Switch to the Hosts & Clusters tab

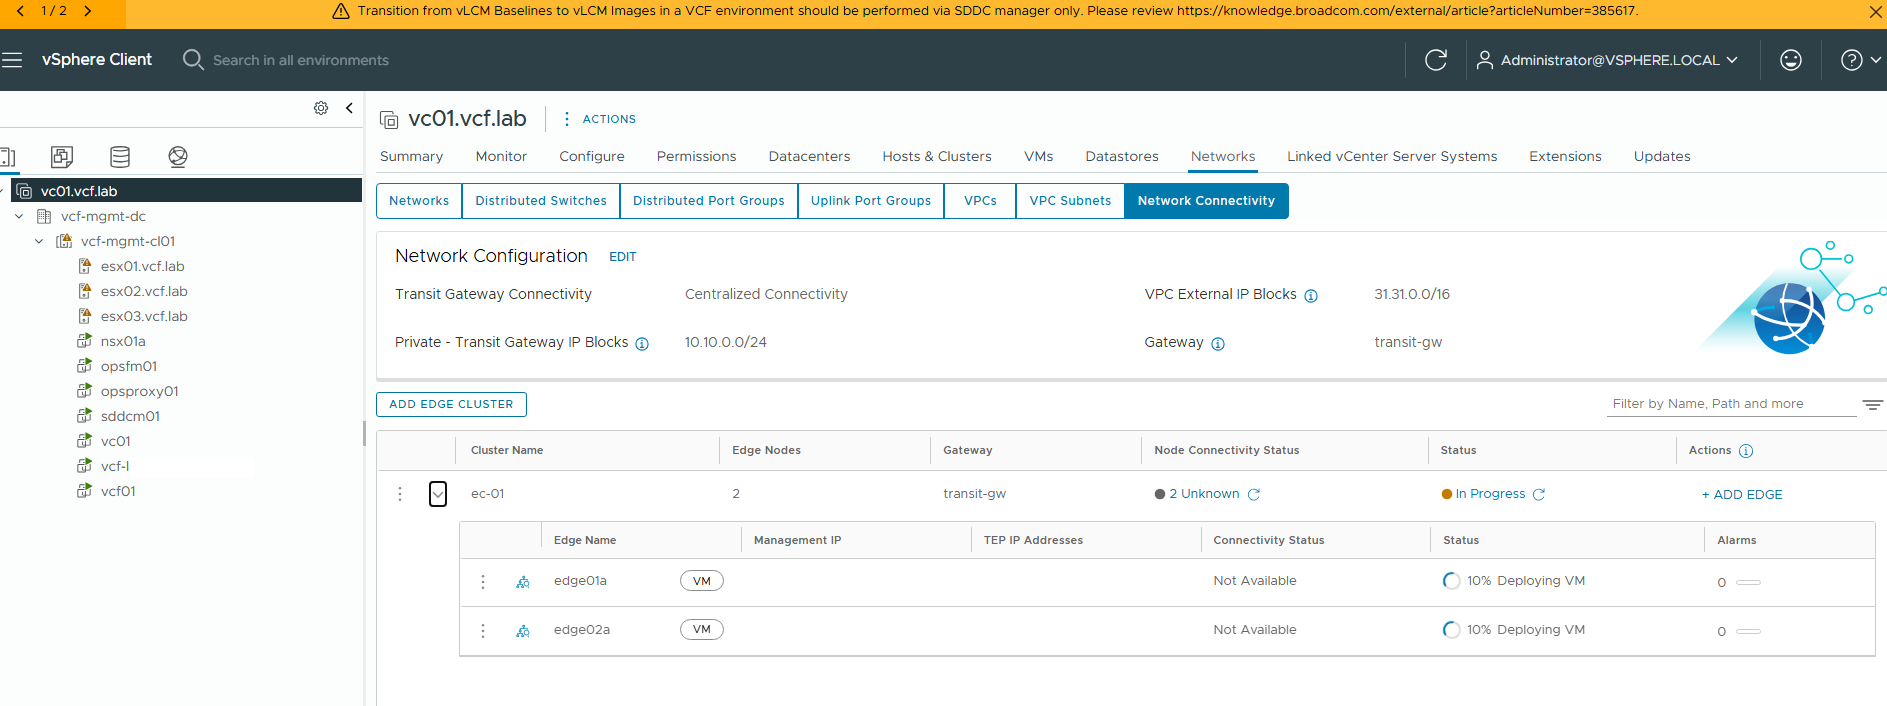[x=936, y=156]
